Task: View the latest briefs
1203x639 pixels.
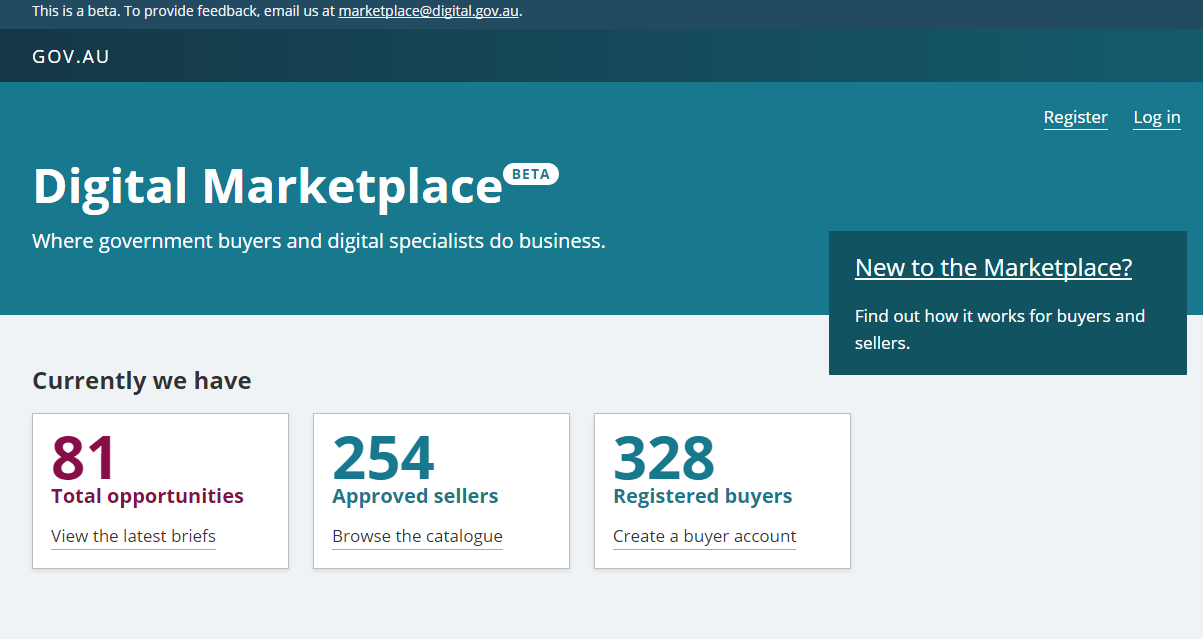Action: click(x=133, y=536)
